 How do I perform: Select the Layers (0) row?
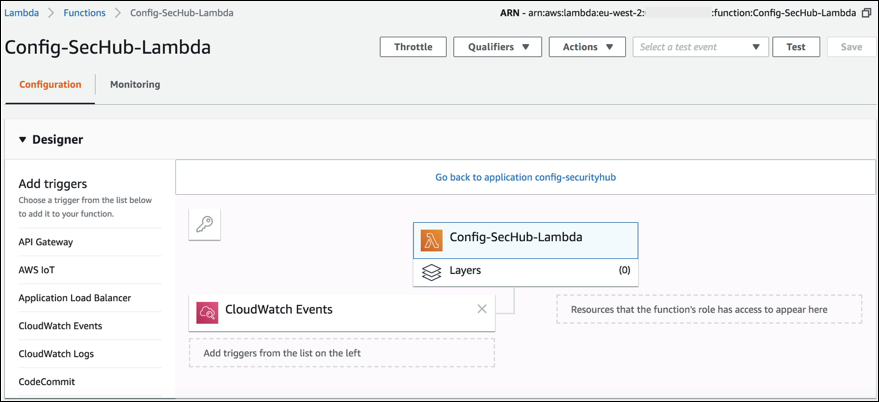(x=525, y=272)
